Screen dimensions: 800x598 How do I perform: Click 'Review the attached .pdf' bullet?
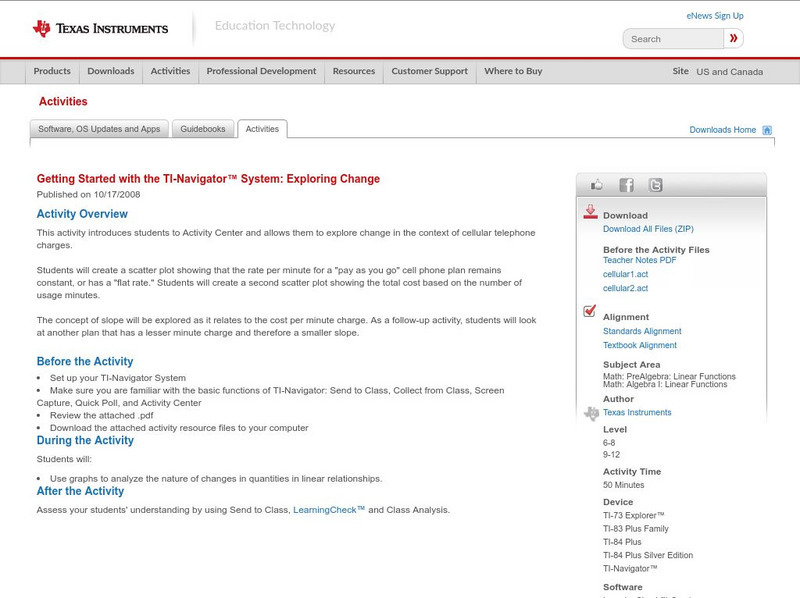pyautogui.click(x=102, y=415)
